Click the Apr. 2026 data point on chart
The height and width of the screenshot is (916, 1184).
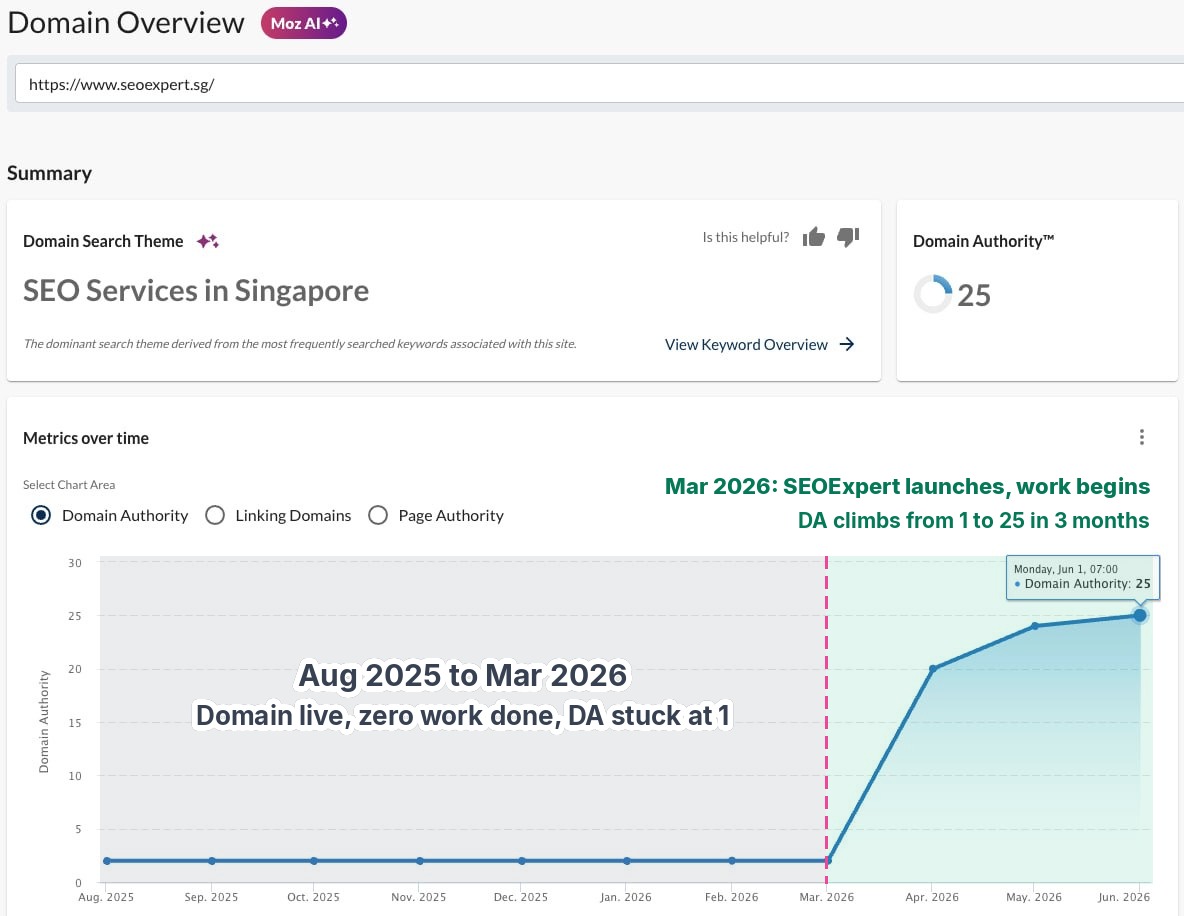click(x=933, y=668)
